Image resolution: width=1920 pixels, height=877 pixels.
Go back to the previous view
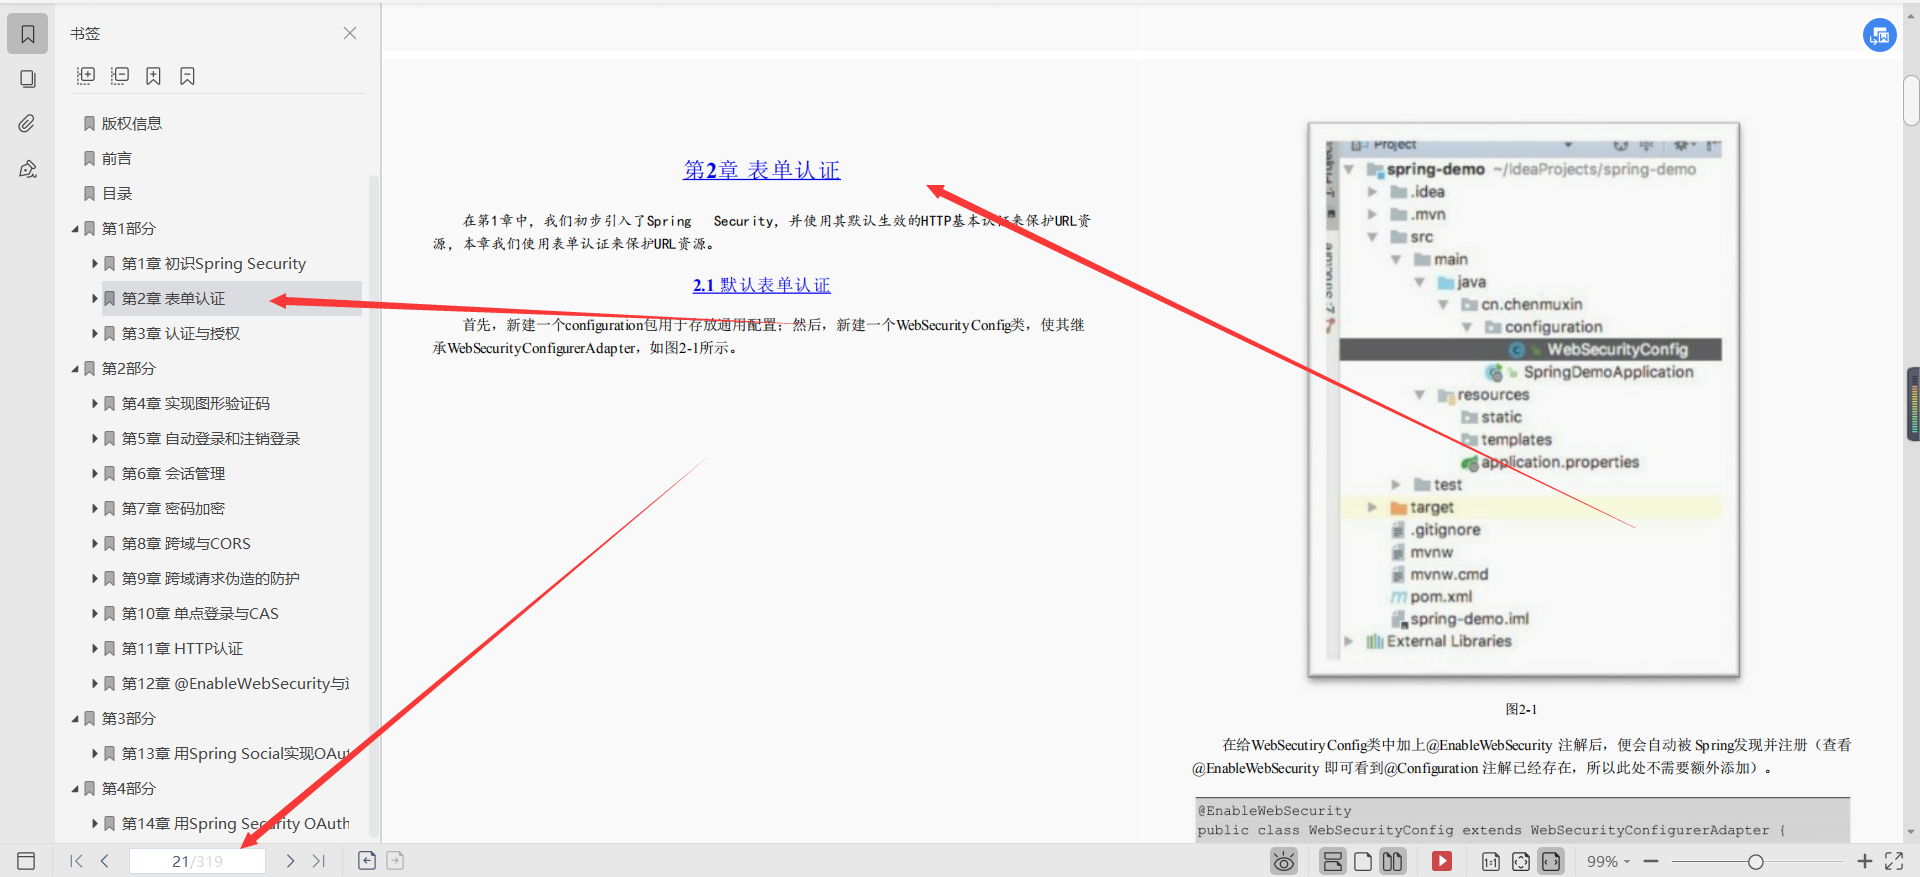[367, 861]
